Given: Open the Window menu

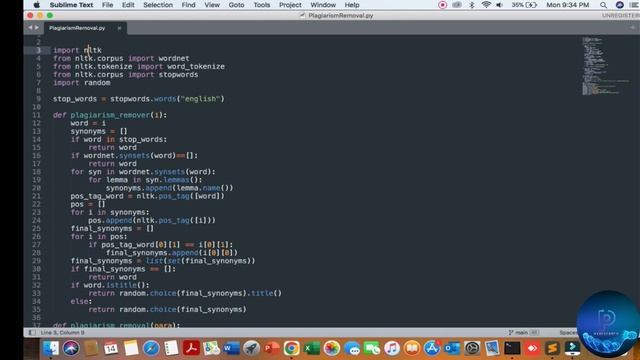Looking at the screenshot, I should click(x=323, y=5).
